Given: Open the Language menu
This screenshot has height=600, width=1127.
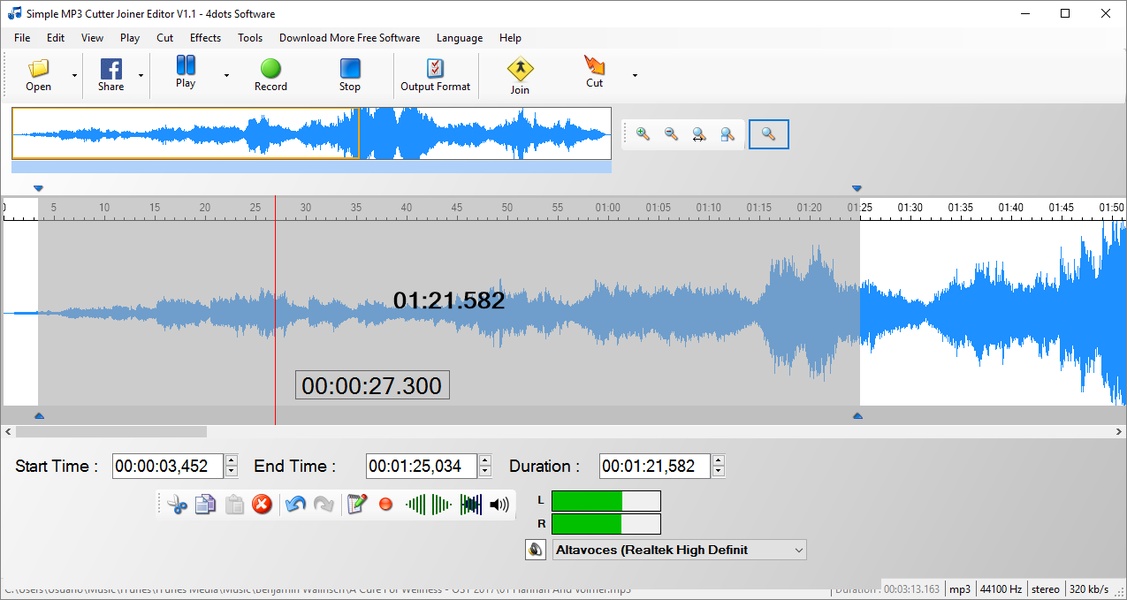Looking at the screenshot, I should [459, 38].
